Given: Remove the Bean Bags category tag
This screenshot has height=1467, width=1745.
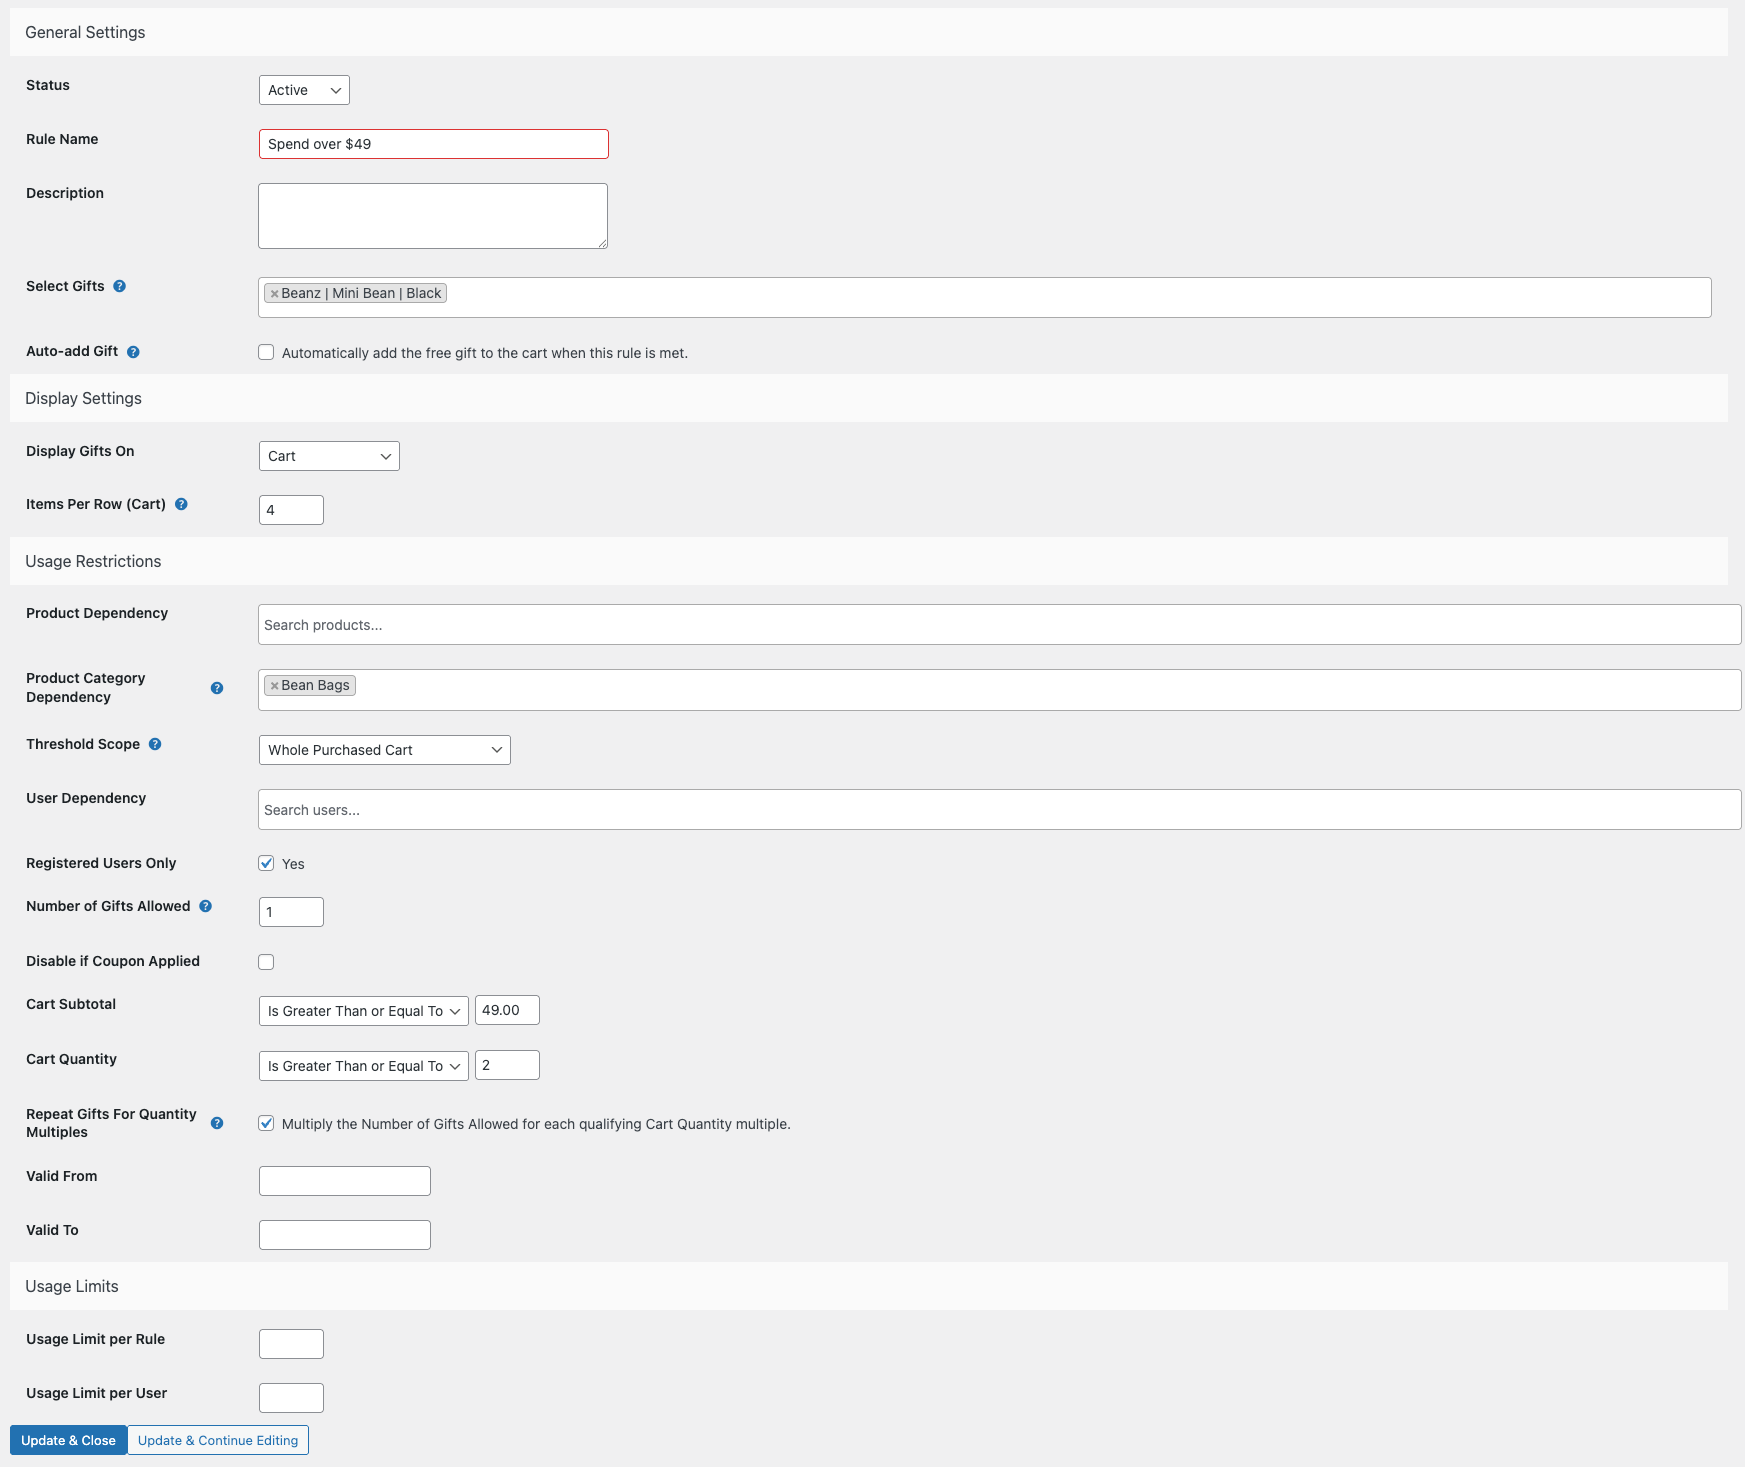Looking at the screenshot, I should (274, 686).
